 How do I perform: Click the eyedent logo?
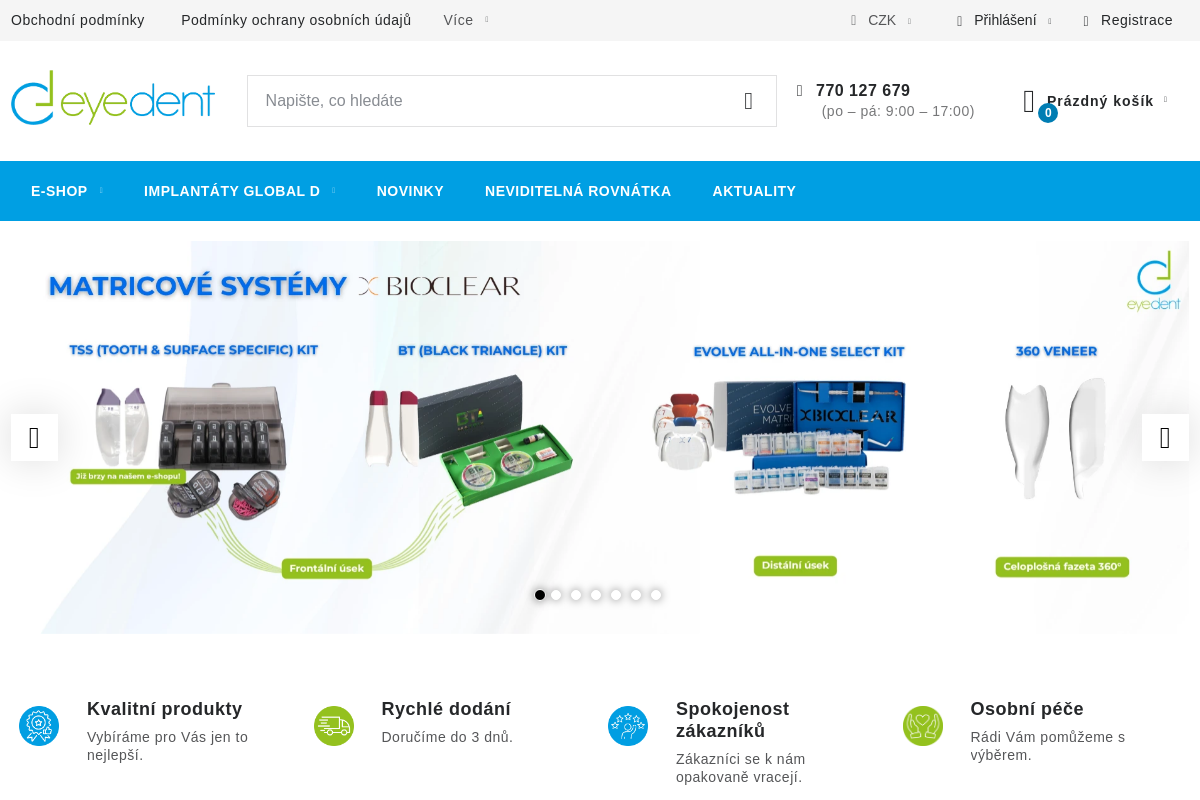(x=113, y=98)
